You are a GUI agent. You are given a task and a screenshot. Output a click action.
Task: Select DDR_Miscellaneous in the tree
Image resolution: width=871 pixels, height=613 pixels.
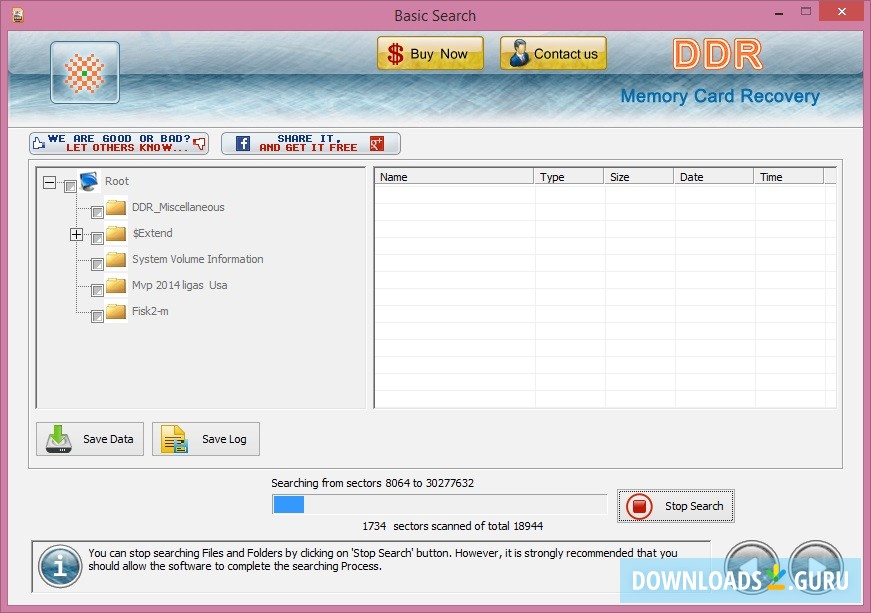click(x=178, y=207)
